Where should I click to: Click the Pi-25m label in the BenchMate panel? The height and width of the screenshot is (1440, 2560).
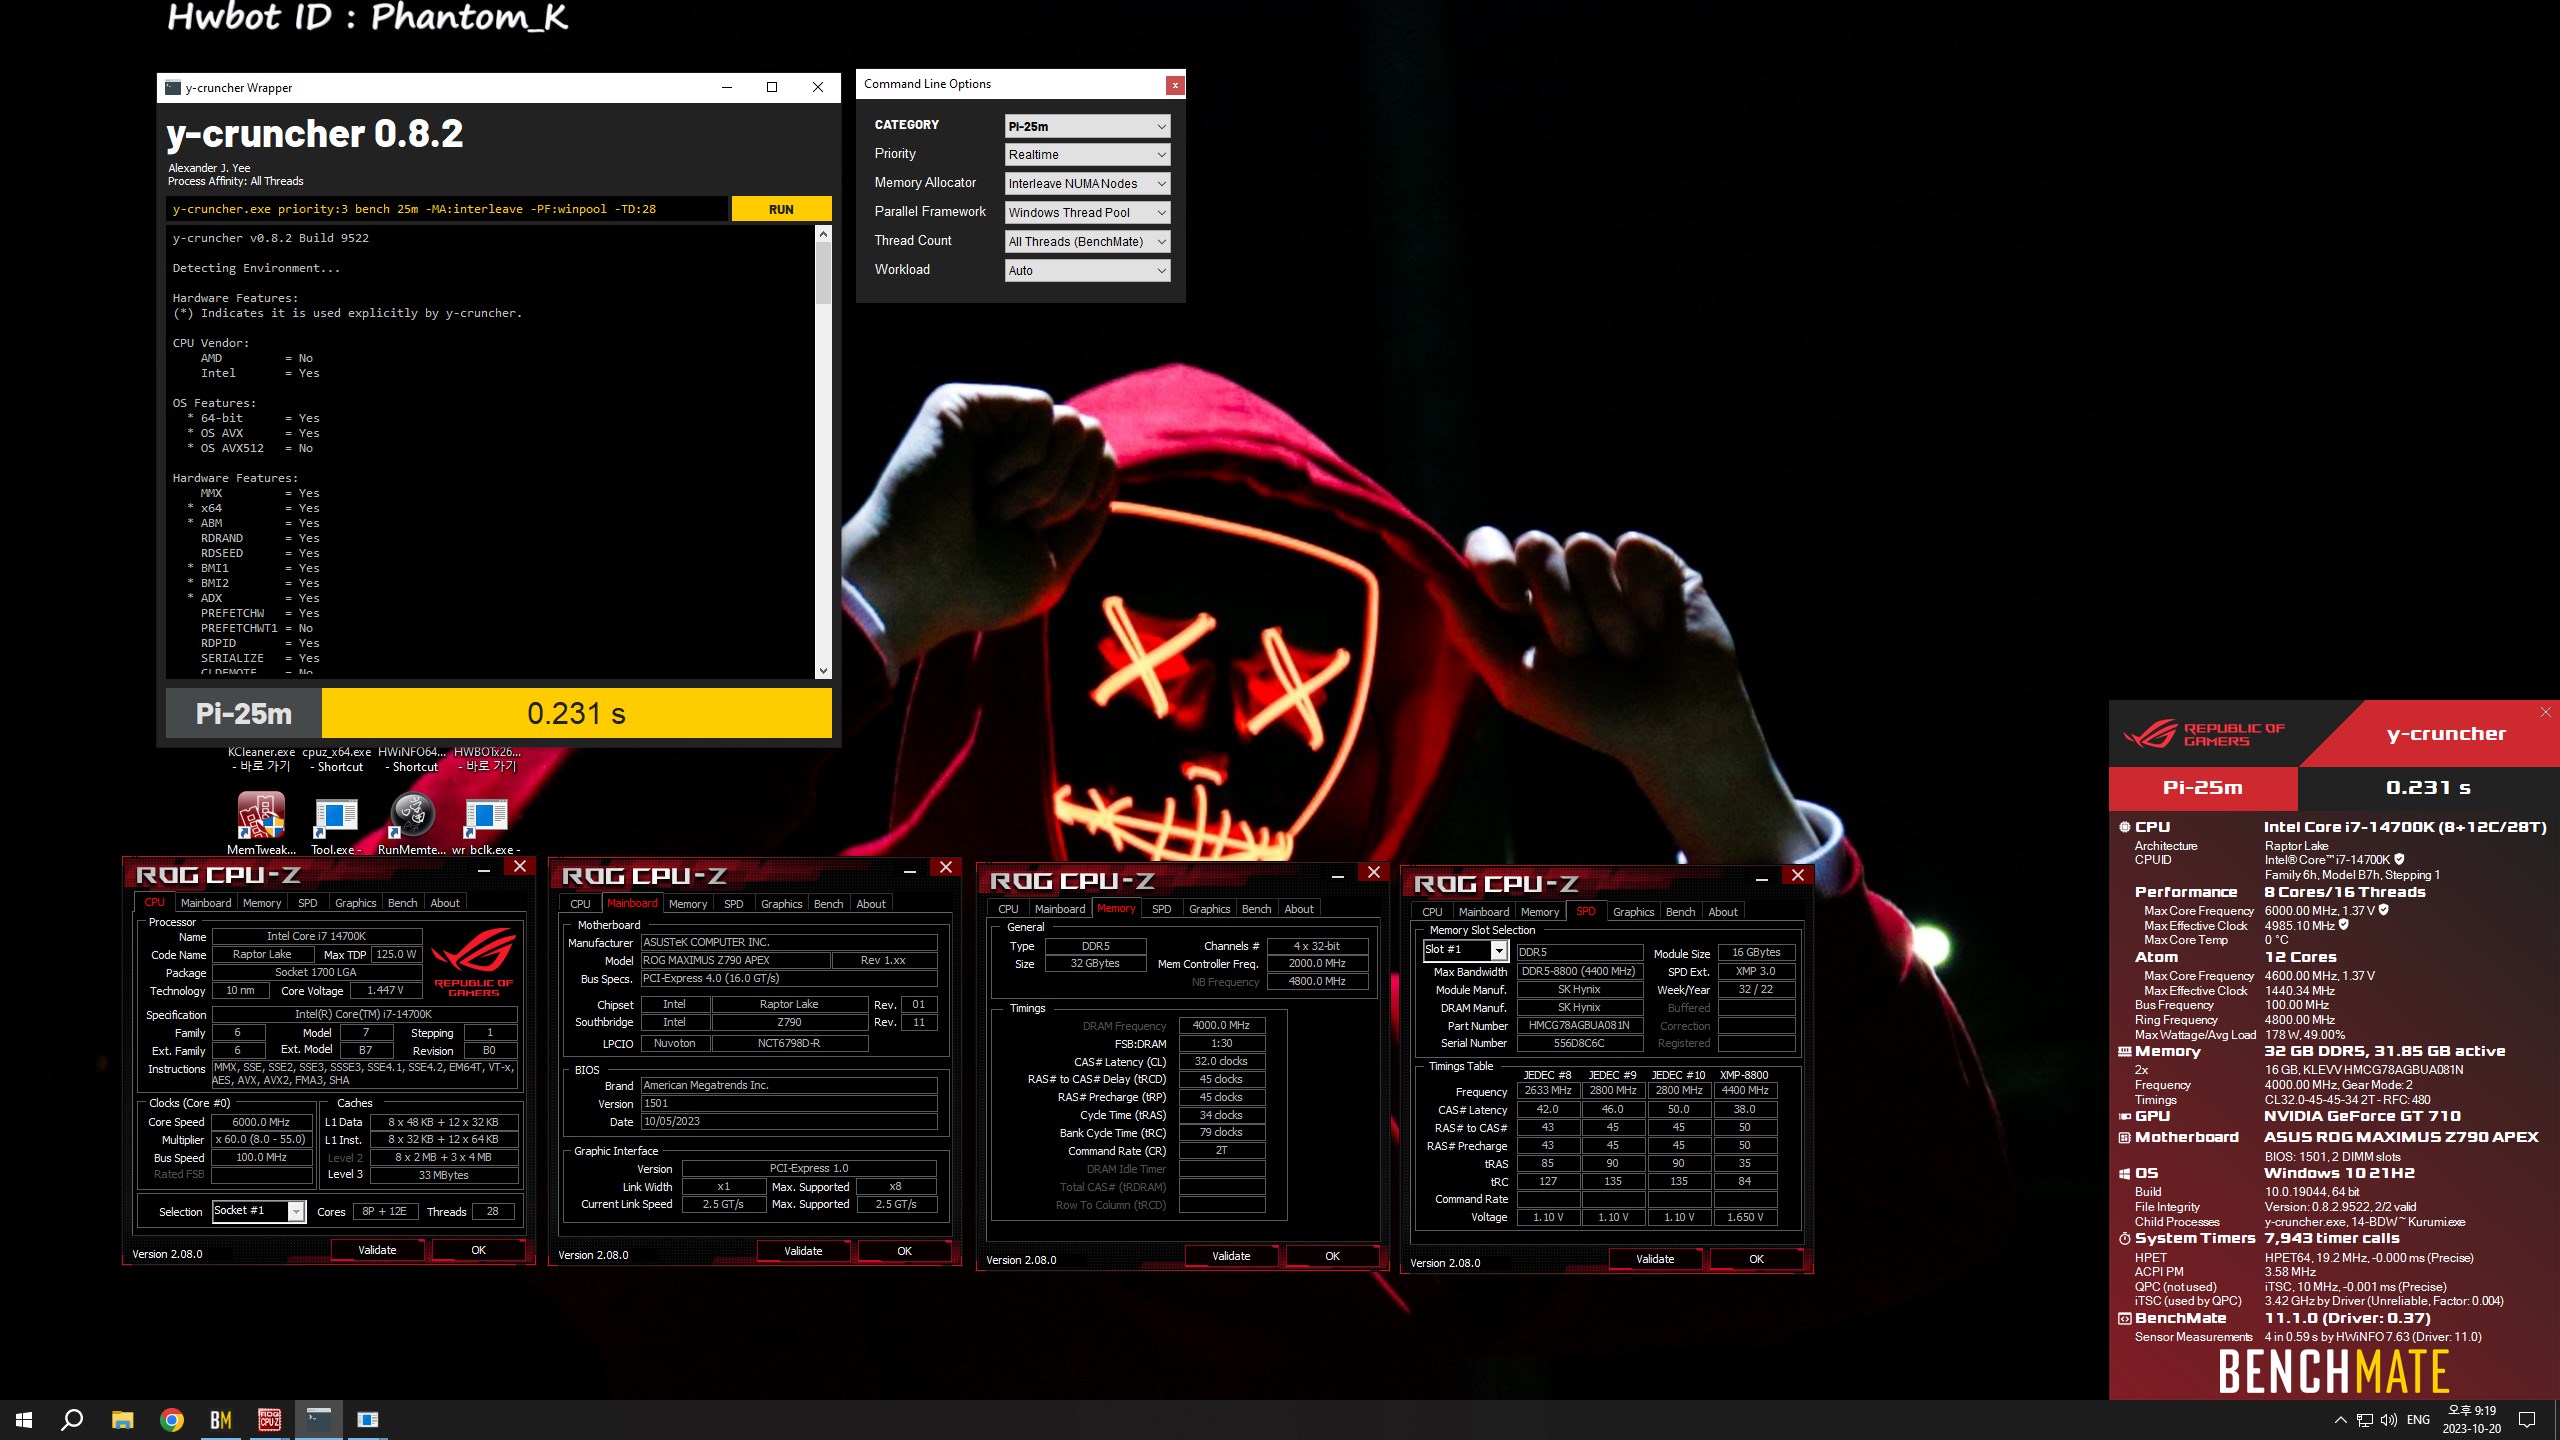pos(2203,788)
